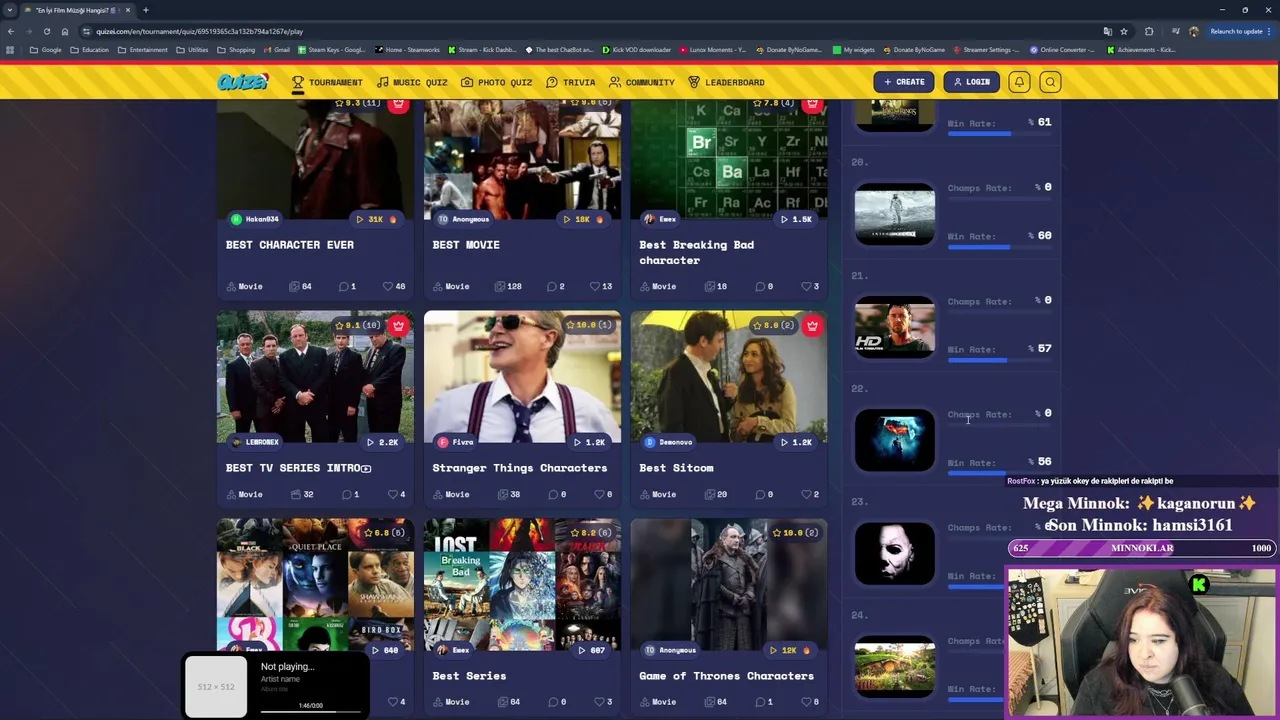Click the browser back arrow
The image size is (1280, 720).
coord(10,31)
